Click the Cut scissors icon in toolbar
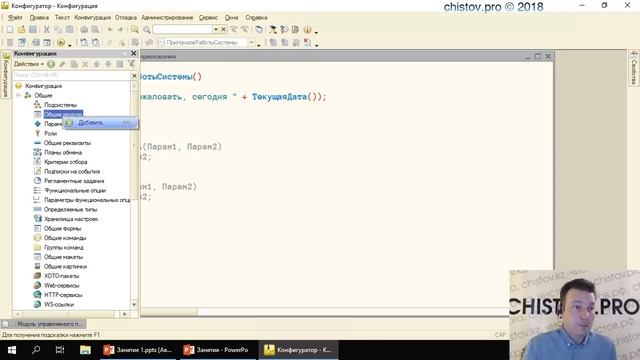 pos(47,29)
